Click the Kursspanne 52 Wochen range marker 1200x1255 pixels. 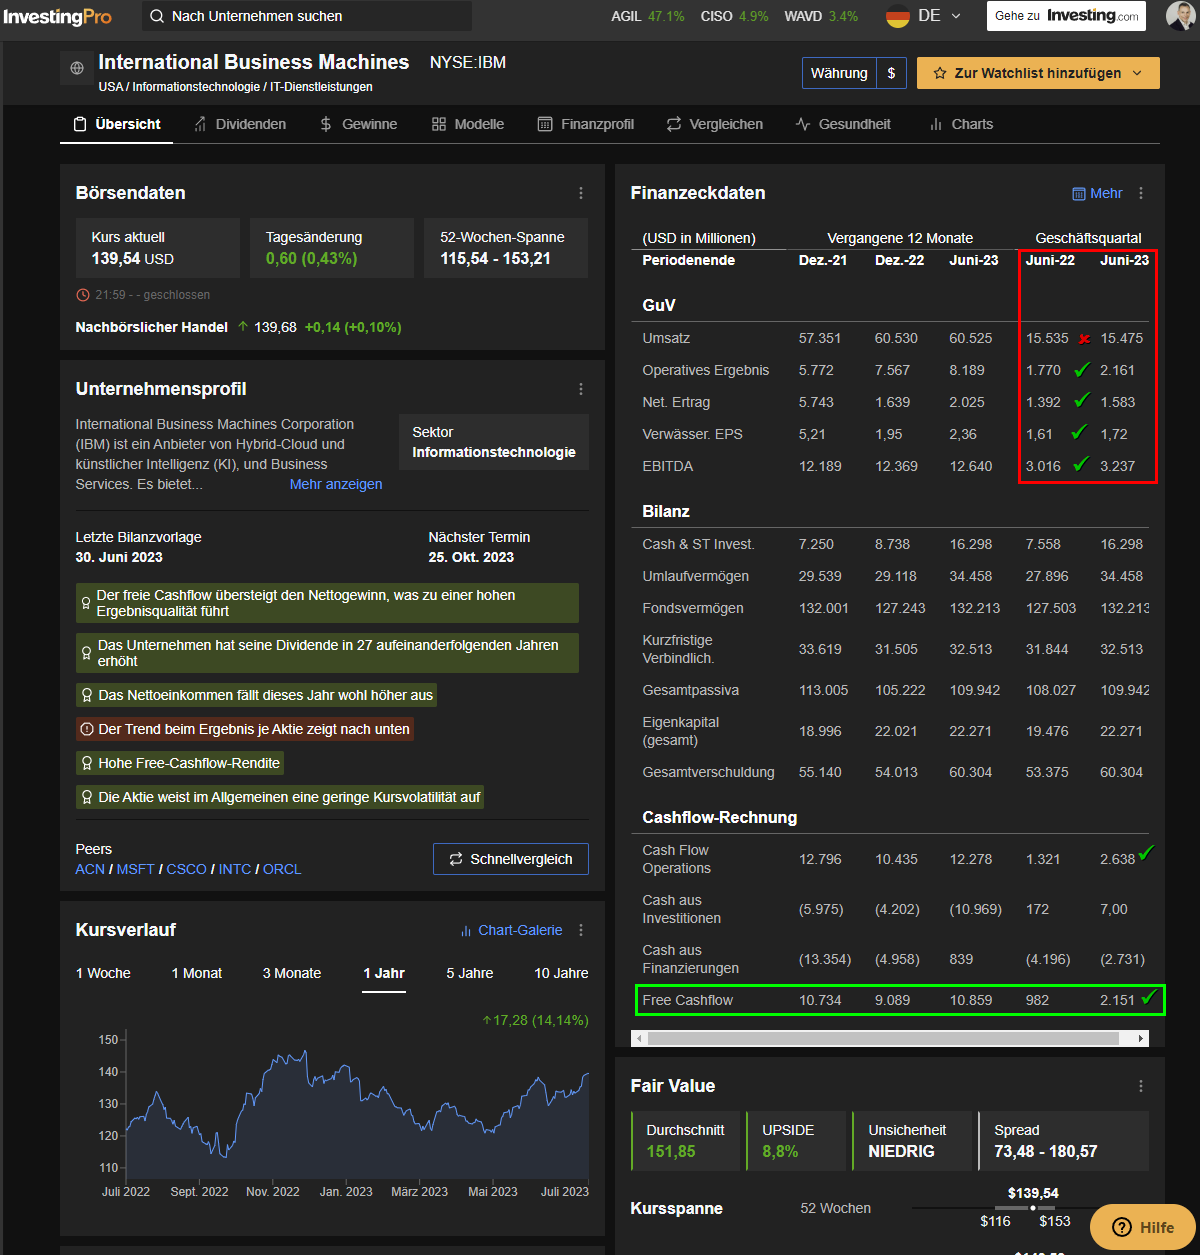point(1033,1208)
